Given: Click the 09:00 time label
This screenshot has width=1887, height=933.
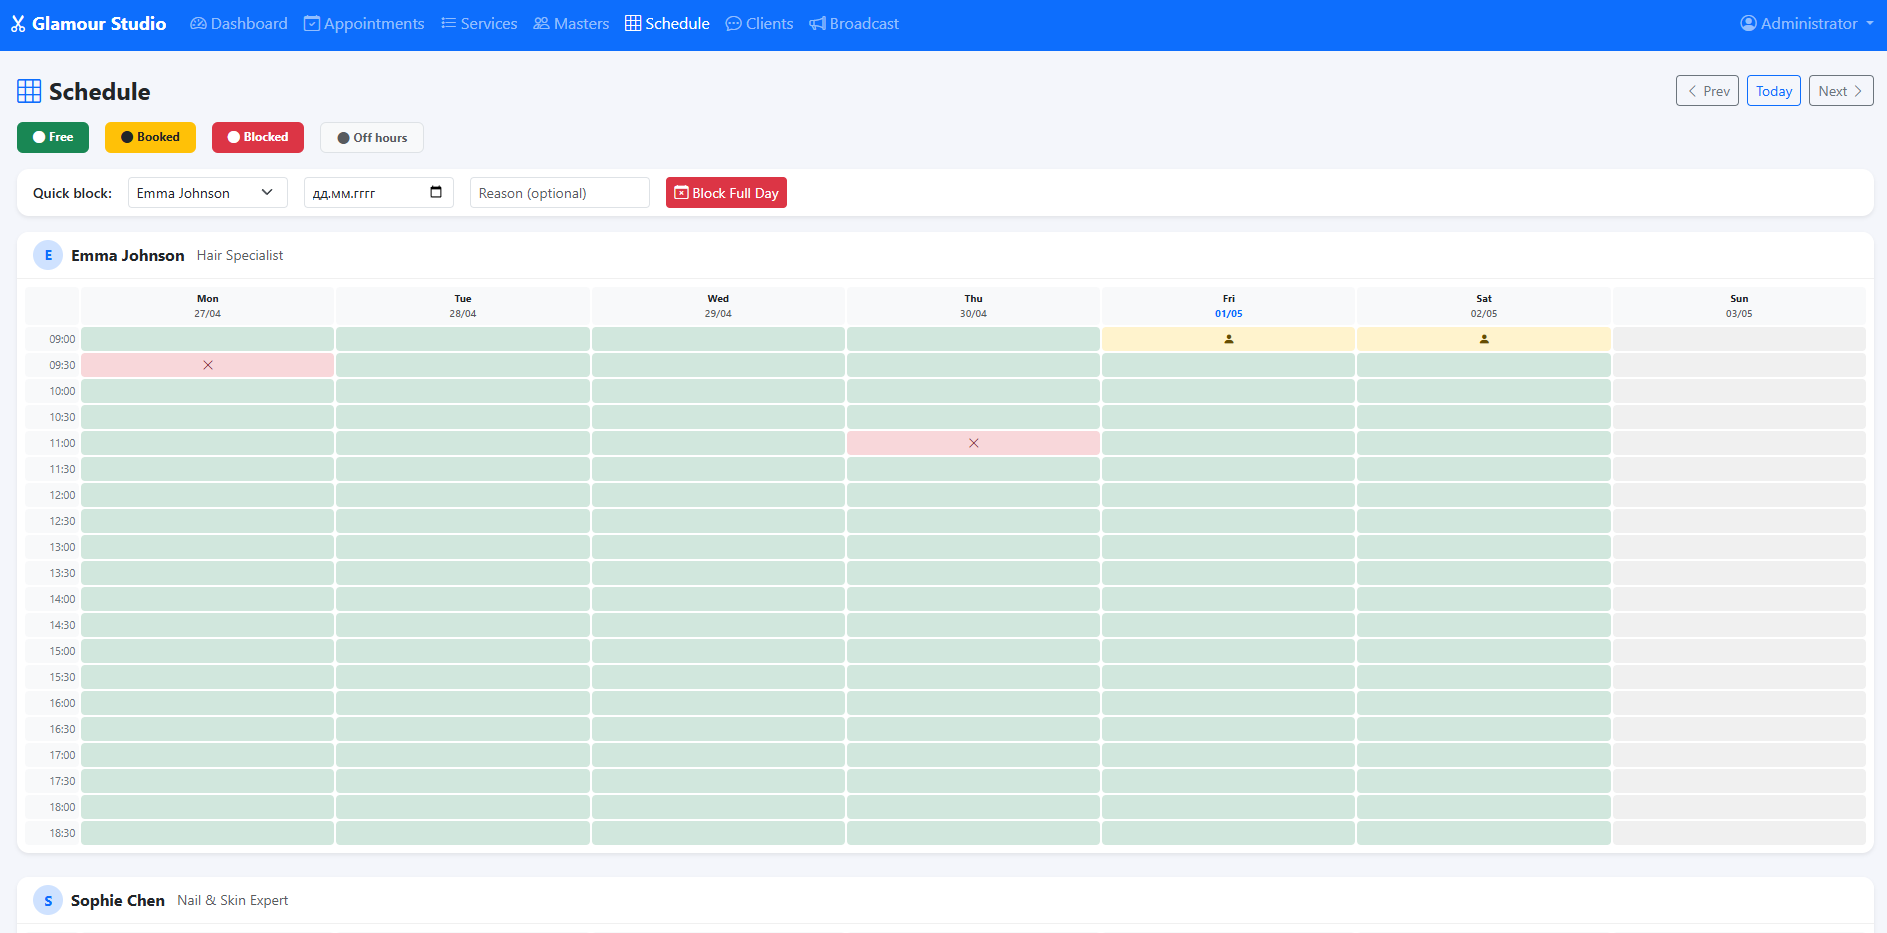Looking at the screenshot, I should (x=62, y=339).
